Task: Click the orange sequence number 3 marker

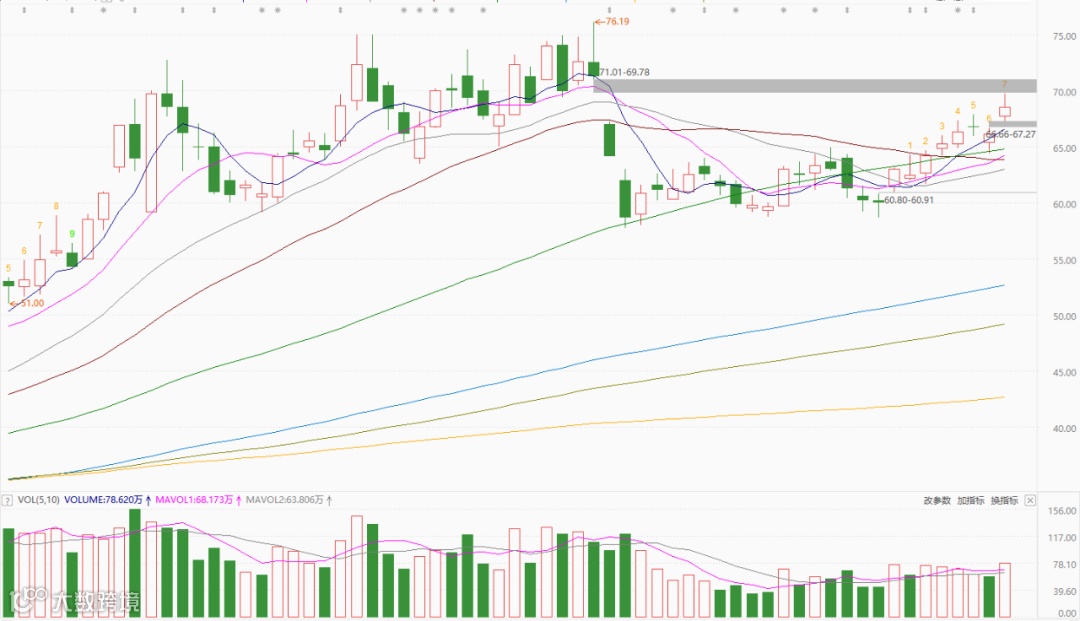Action: [x=942, y=126]
